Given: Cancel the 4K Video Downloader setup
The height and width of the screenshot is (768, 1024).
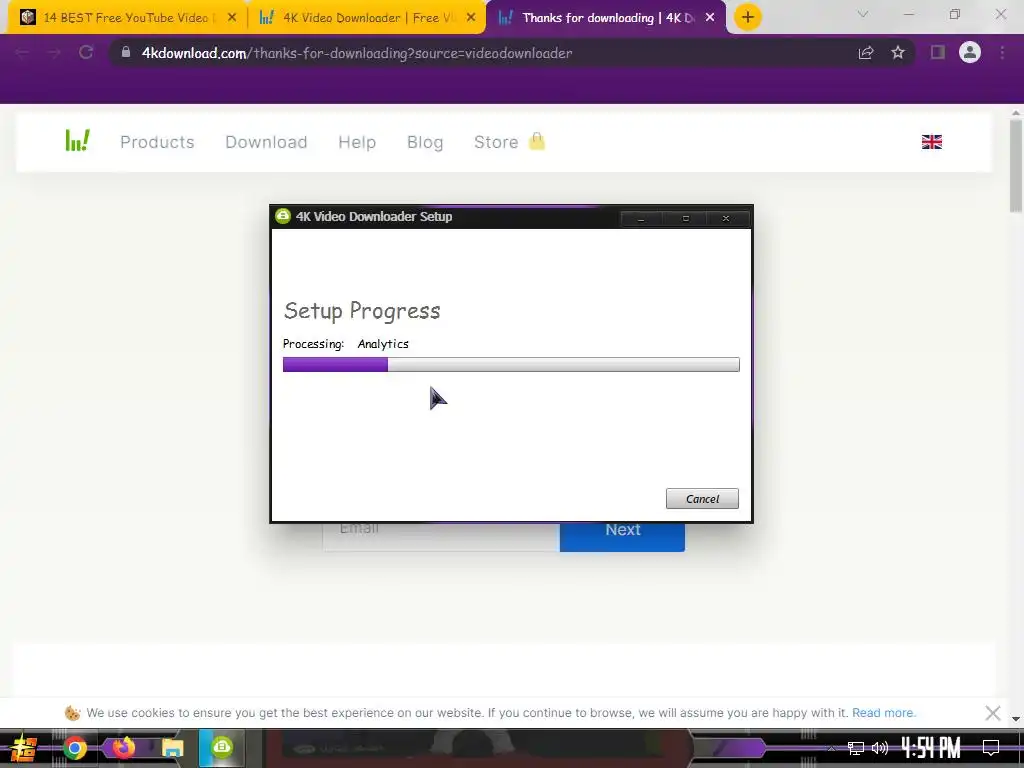Looking at the screenshot, I should click(x=702, y=499).
